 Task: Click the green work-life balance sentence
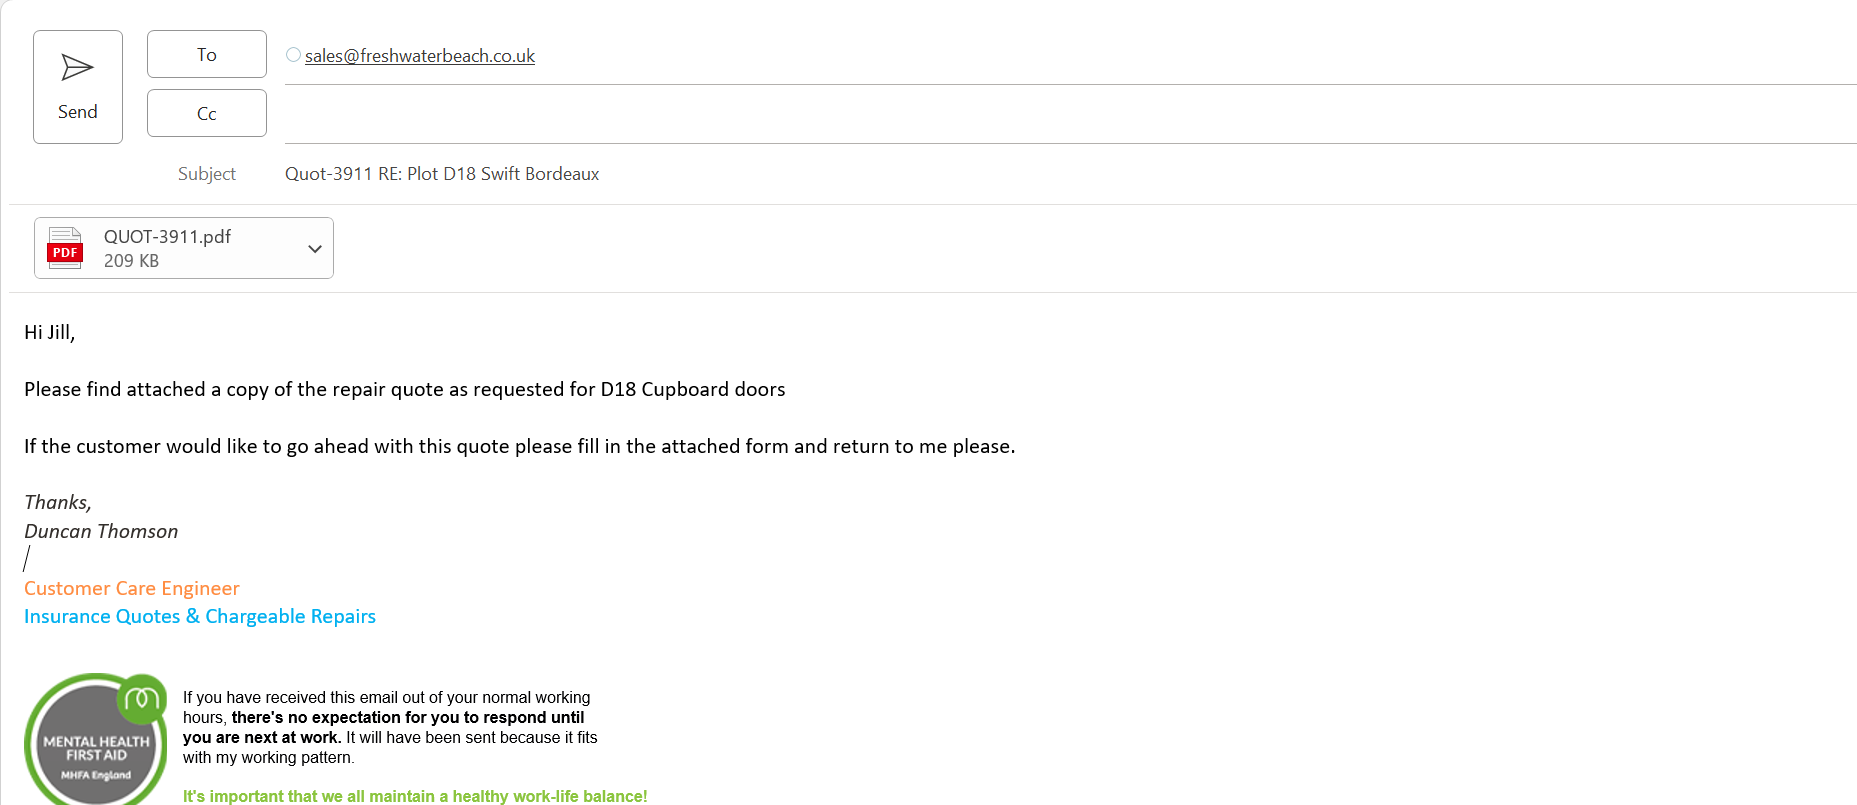[x=415, y=796]
